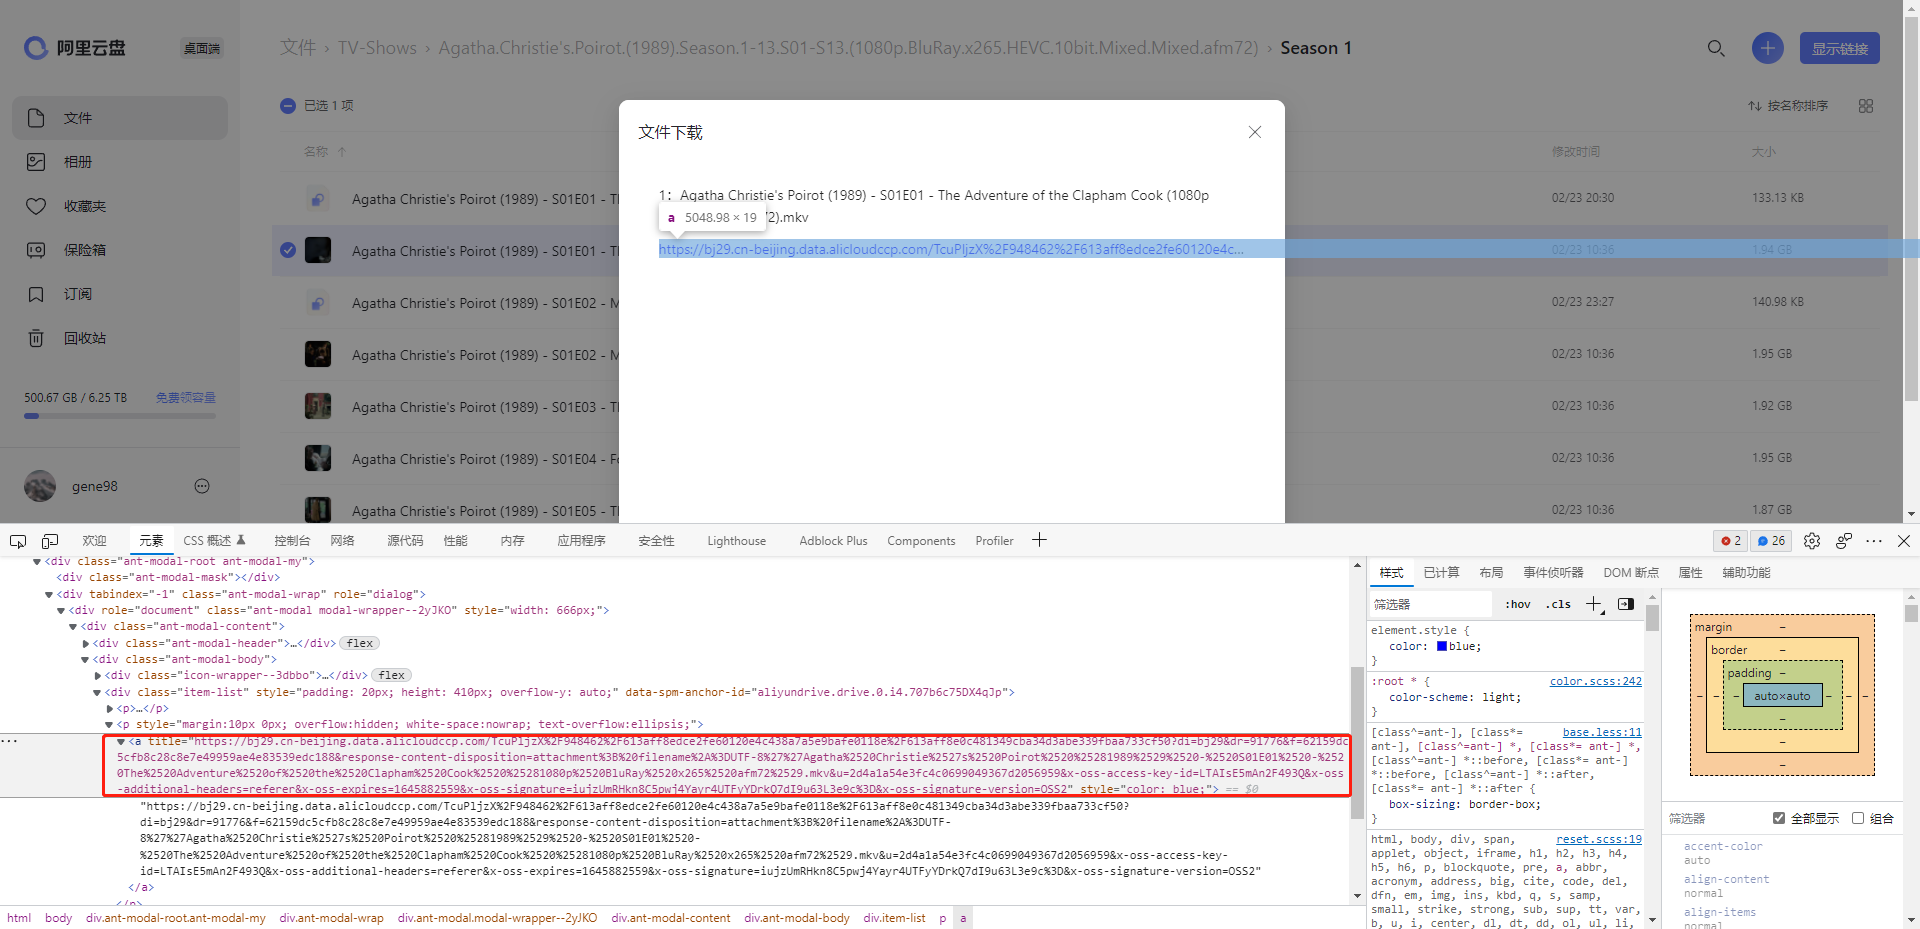The height and width of the screenshot is (929, 1920).
Task: Click 显示链接 button
Action: click(1840, 48)
